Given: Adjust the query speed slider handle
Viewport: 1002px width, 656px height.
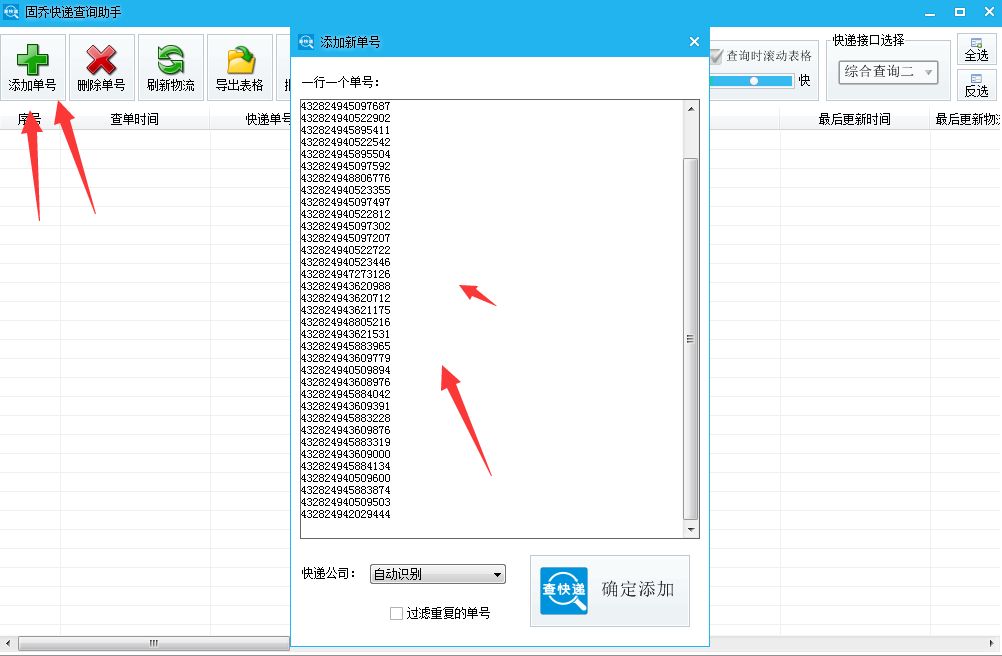Looking at the screenshot, I should 754,80.
